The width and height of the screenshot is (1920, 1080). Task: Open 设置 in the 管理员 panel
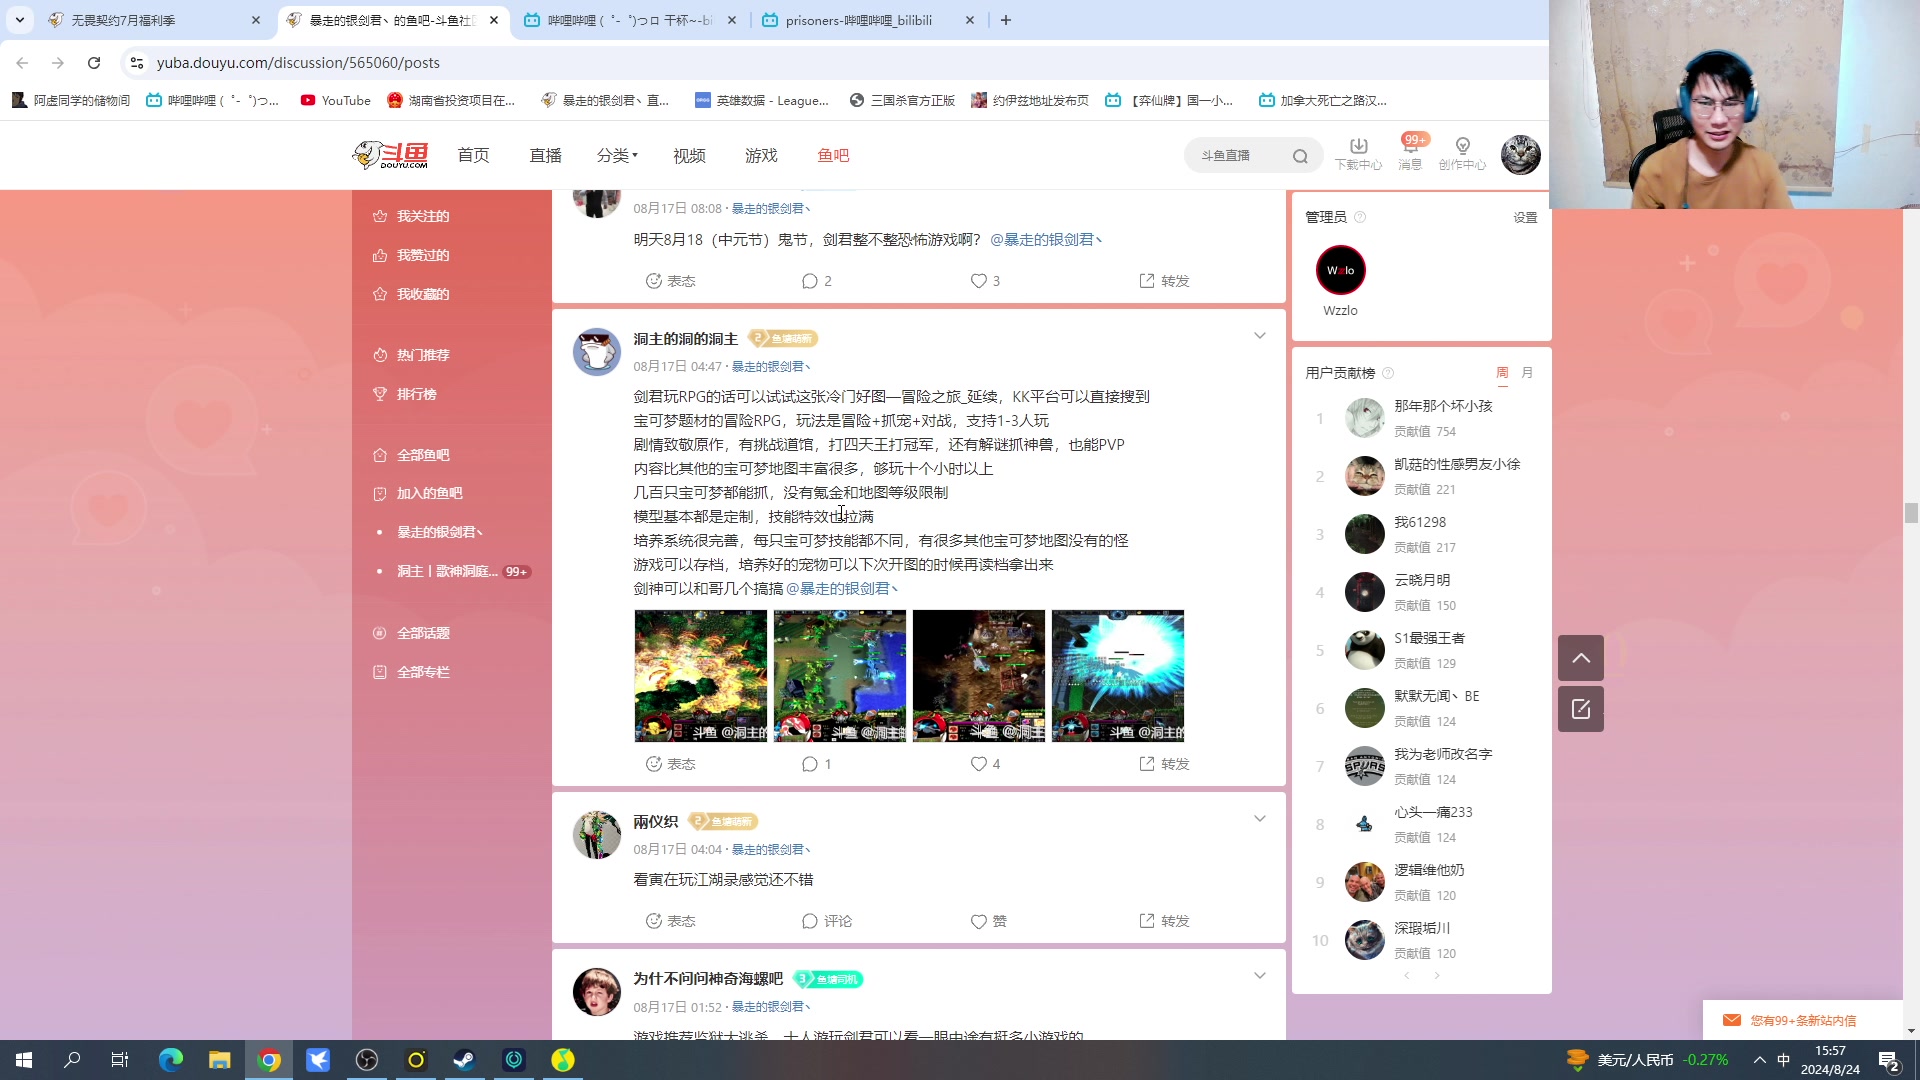[x=1525, y=217]
